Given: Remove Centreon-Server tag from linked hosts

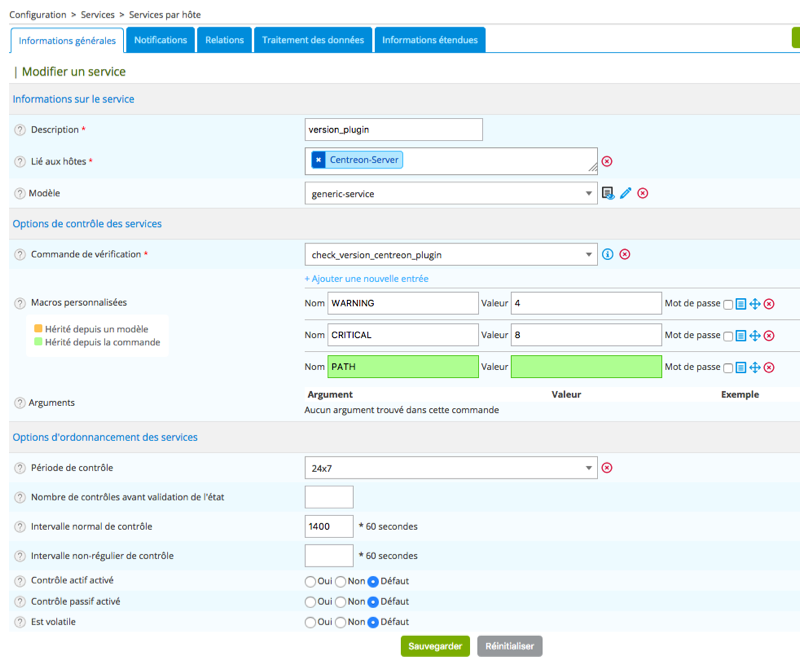Looking at the screenshot, I should click(319, 160).
